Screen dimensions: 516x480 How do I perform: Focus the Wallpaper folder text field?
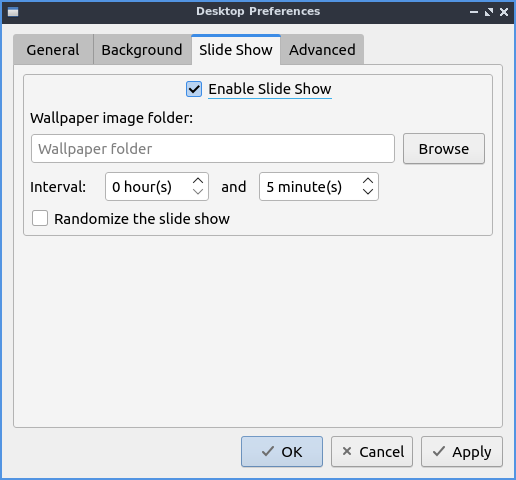point(213,149)
